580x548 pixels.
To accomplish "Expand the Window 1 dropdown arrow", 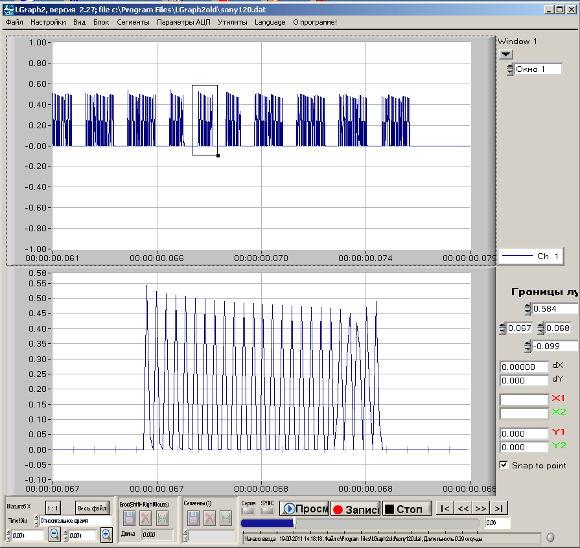I will click(506, 54).
